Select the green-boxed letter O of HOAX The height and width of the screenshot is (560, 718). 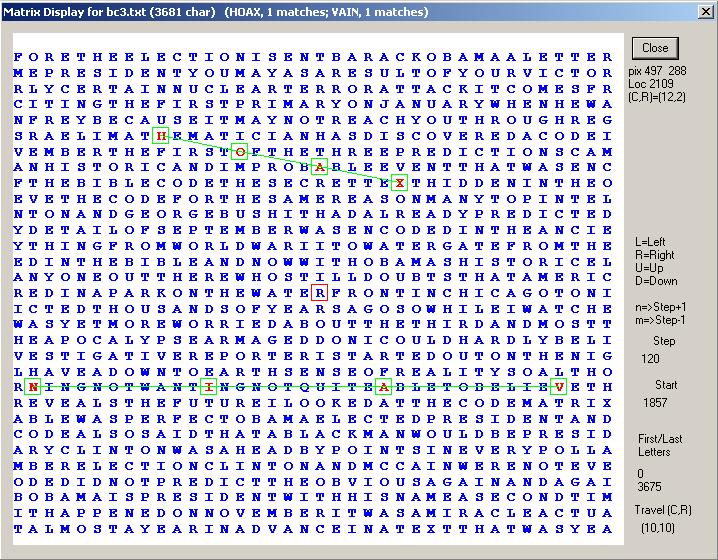point(239,151)
